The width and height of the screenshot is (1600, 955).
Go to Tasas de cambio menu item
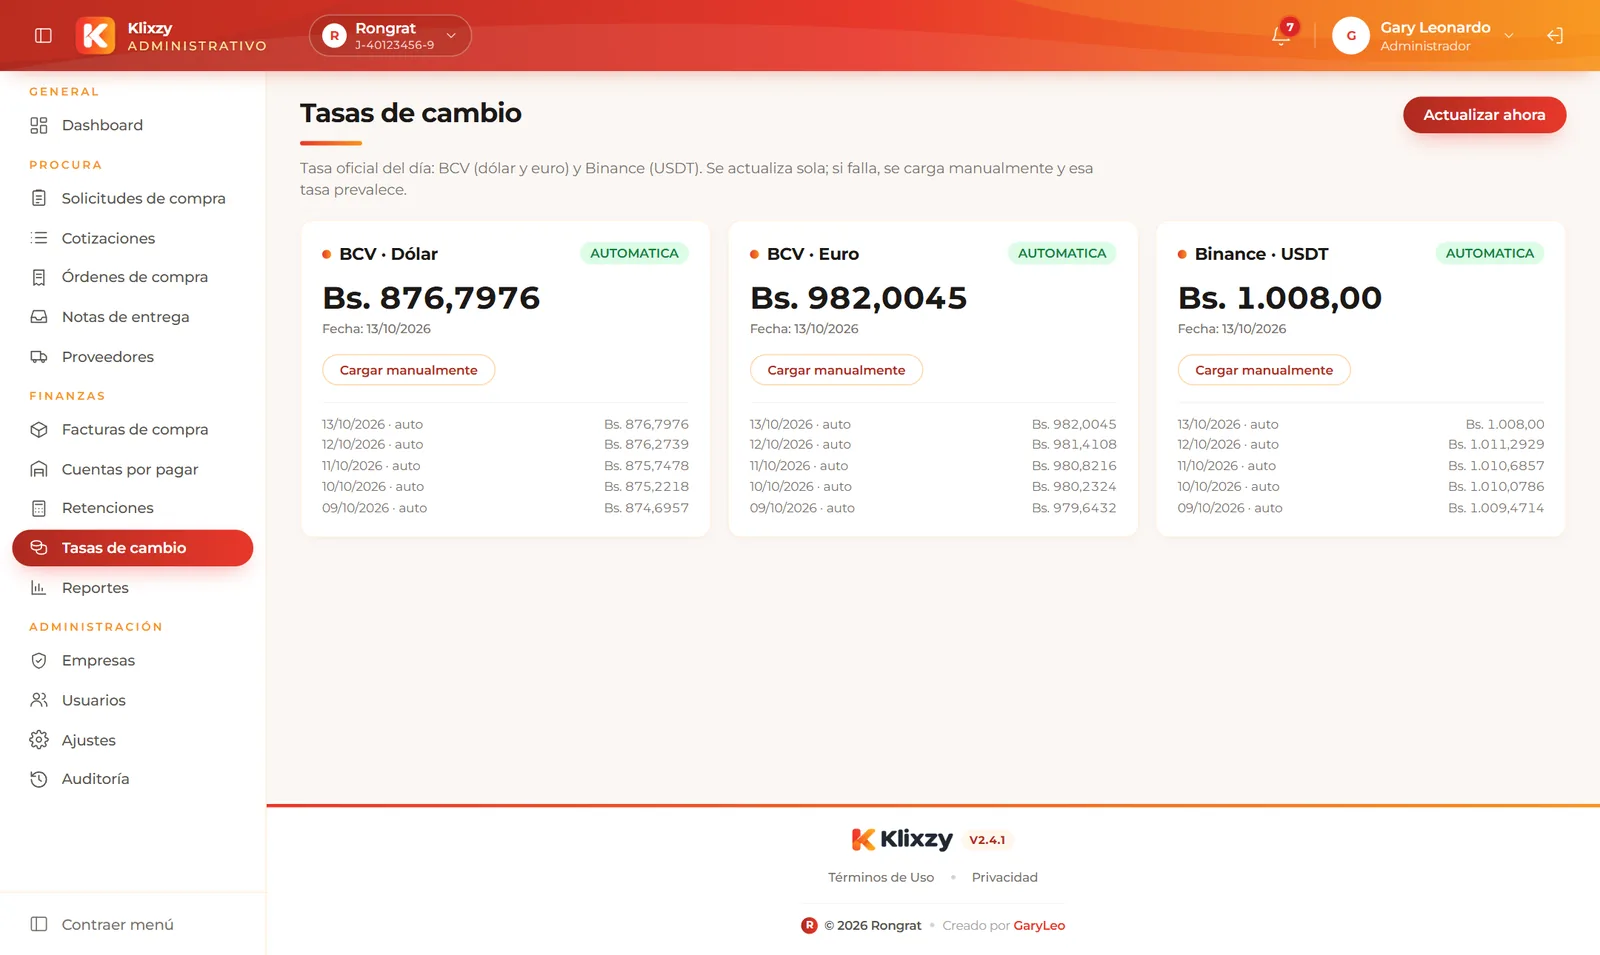(x=132, y=548)
